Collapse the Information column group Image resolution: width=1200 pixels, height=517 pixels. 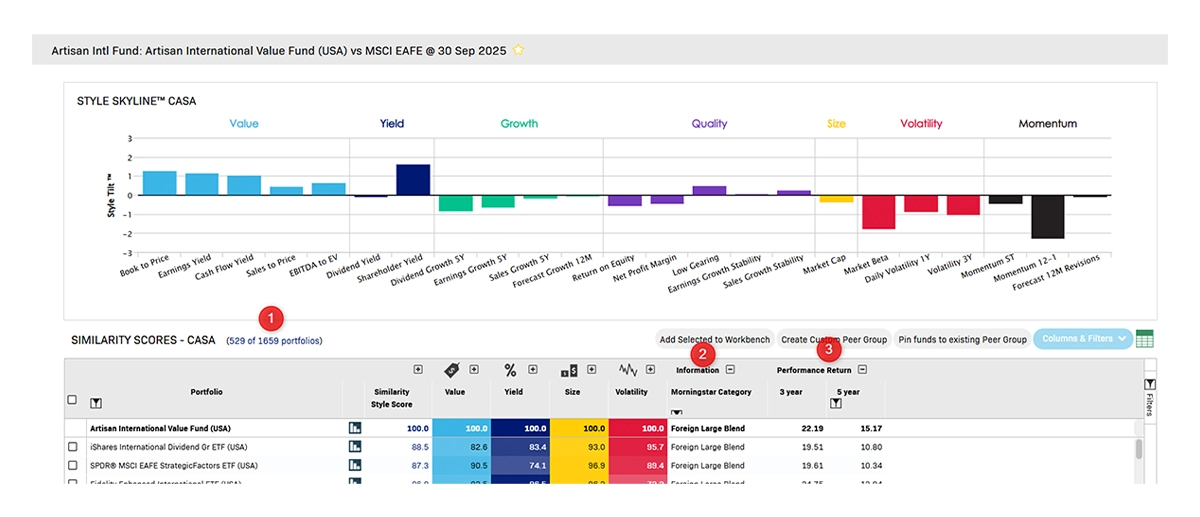731,369
